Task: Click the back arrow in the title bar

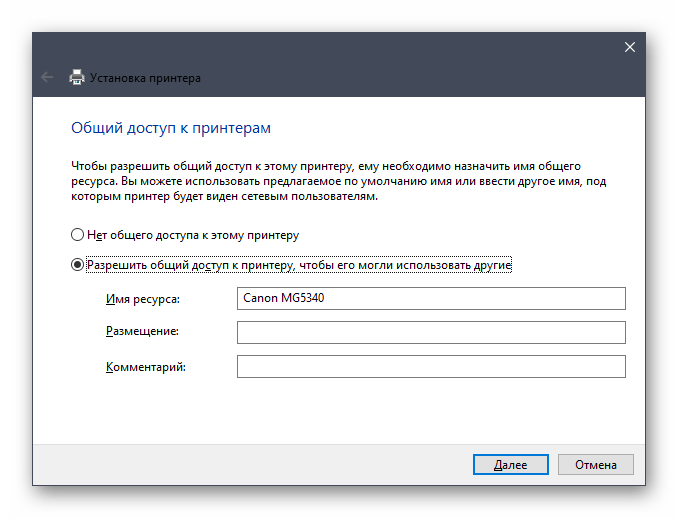Action: tap(47, 77)
